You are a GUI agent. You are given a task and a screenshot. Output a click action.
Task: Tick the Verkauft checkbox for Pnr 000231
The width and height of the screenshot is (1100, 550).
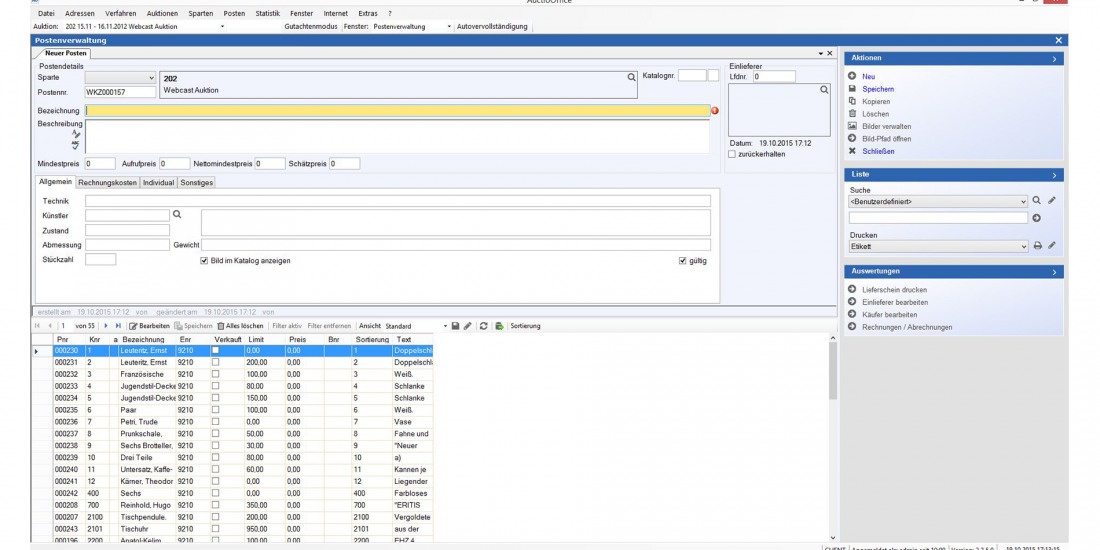tap(216, 362)
